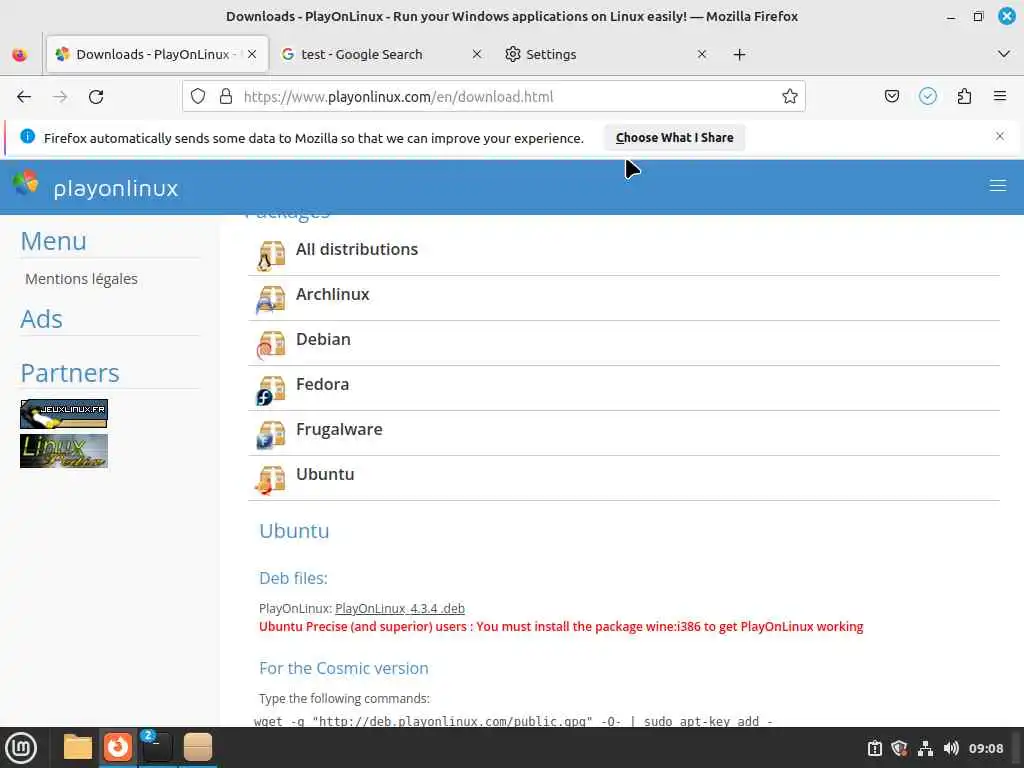This screenshot has width=1024, height=768.
Task: Close the Settings tab
Action: 701,54
